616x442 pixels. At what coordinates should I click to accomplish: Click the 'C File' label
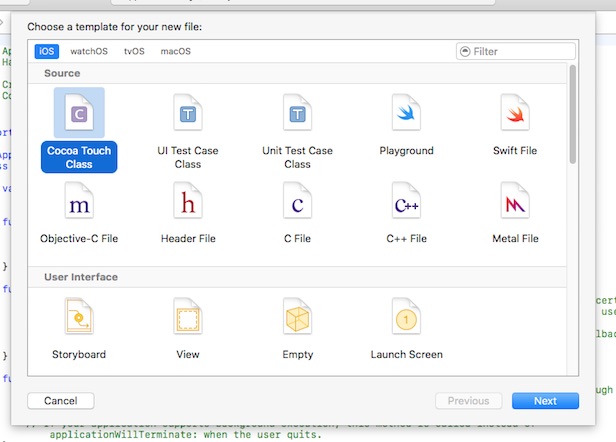point(297,238)
